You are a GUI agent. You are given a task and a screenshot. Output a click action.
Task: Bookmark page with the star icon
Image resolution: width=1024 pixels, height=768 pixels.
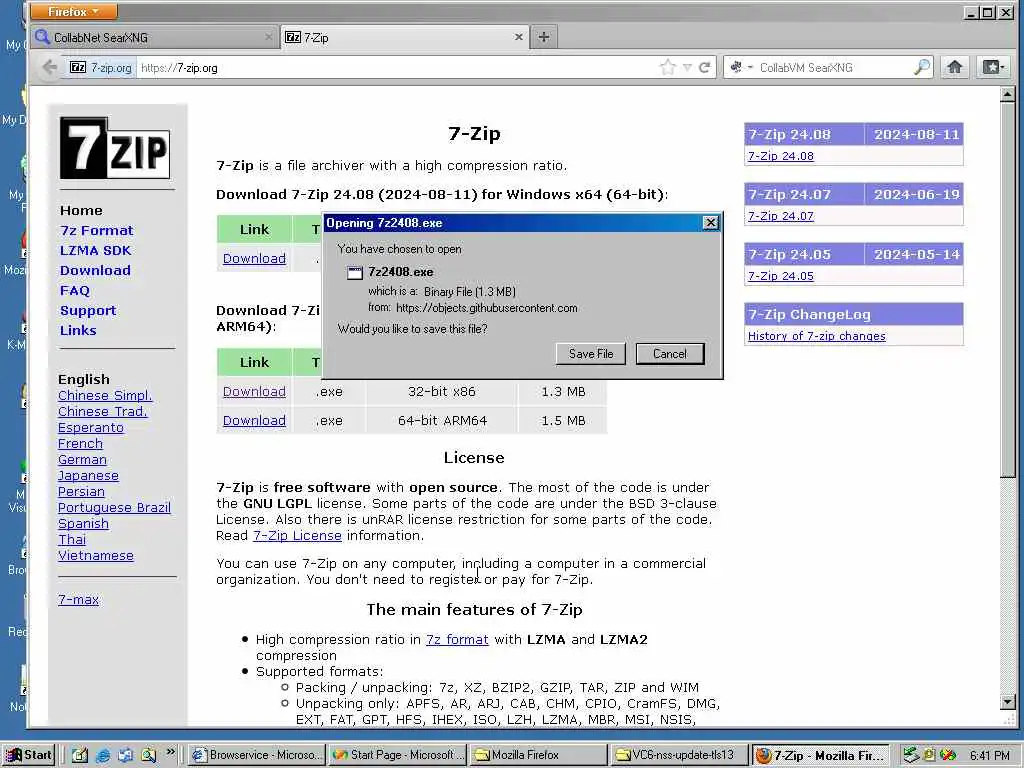667,67
